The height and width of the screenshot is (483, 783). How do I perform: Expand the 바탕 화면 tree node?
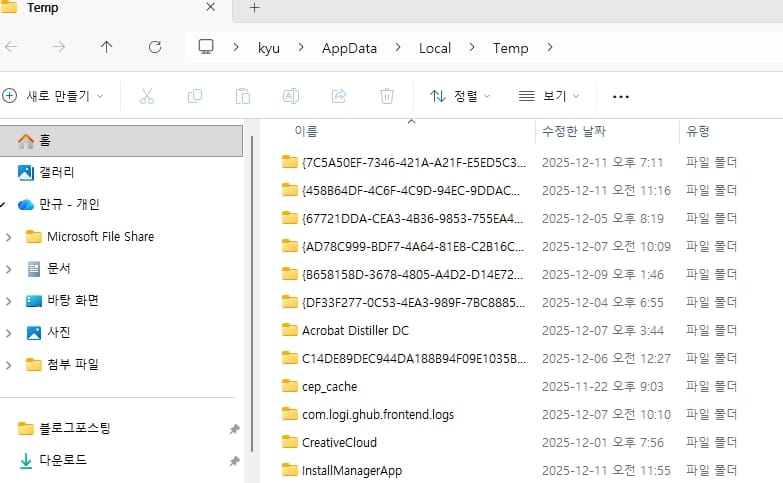point(9,301)
